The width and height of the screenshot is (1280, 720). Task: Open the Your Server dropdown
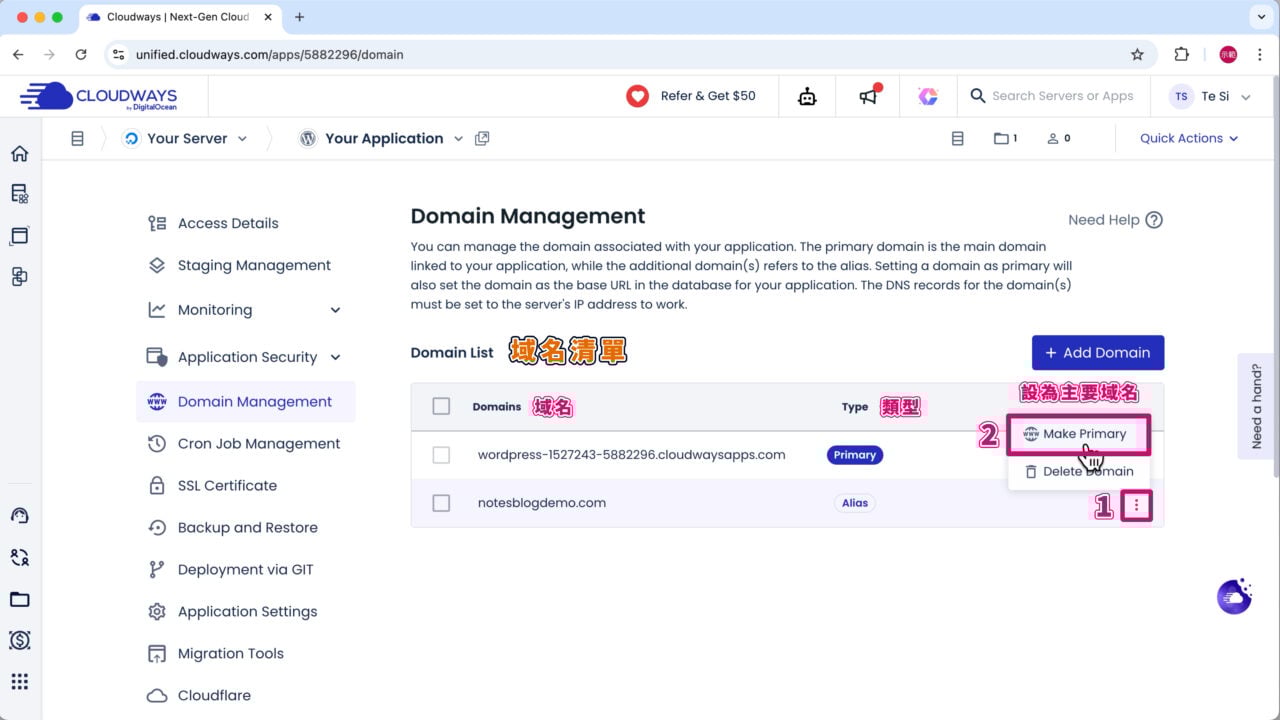pyautogui.click(x=186, y=139)
